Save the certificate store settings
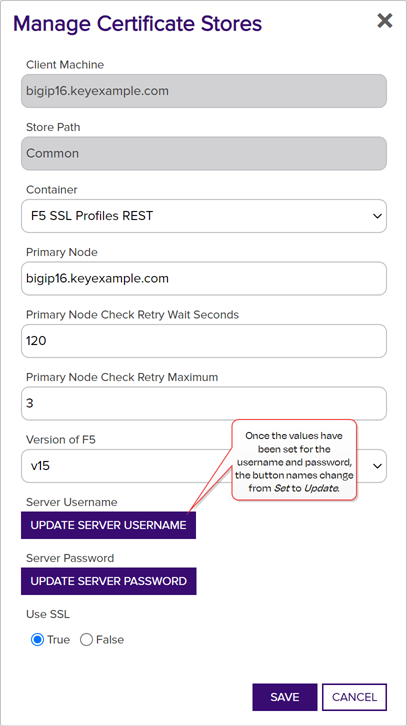This screenshot has height=726, width=407. pos(285,697)
